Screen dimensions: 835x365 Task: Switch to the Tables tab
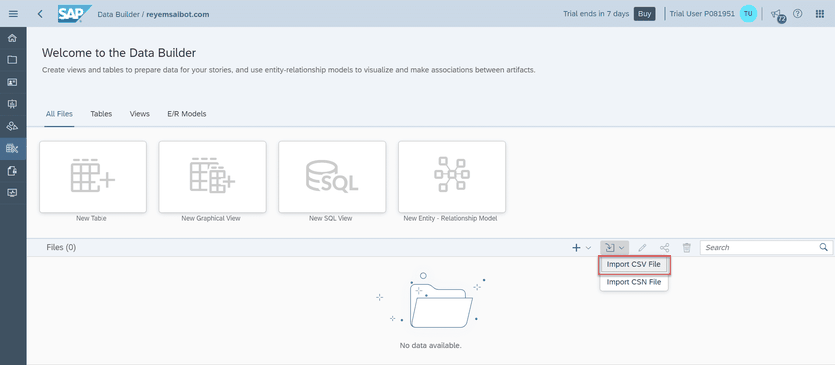click(x=101, y=114)
